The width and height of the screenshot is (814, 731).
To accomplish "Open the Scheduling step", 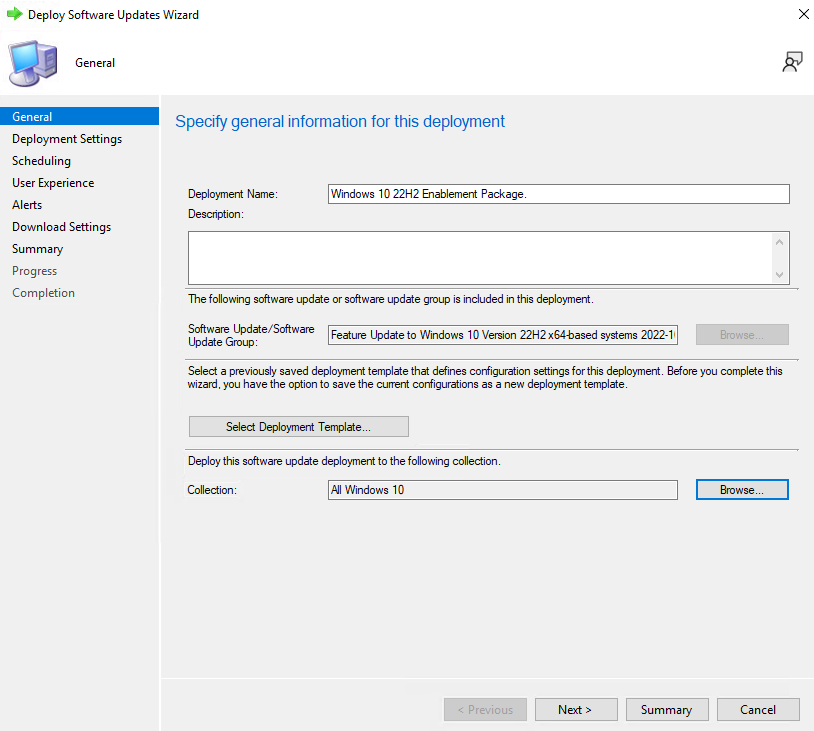I will (x=42, y=161).
